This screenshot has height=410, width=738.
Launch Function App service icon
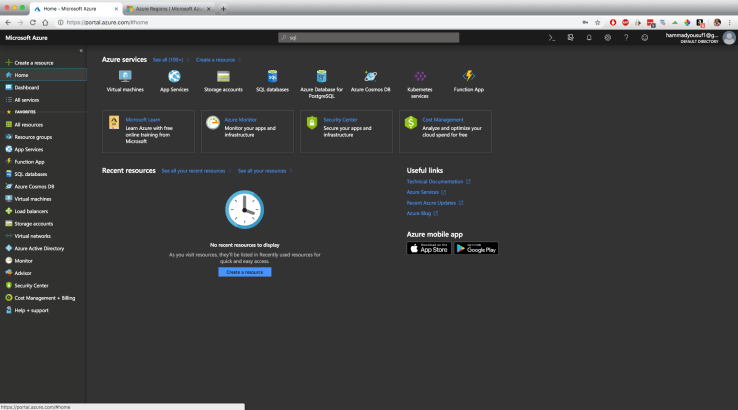pyautogui.click(x=468, y=77)
